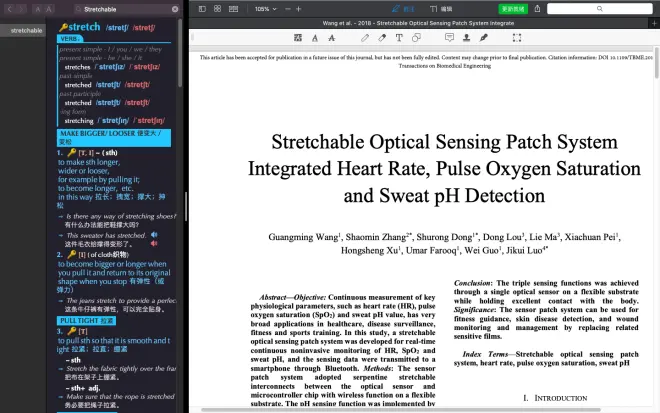This screenshot has width=660, height=413.
Task: Play audio for Chinese sweater sentence
Action: click(154, 243)
